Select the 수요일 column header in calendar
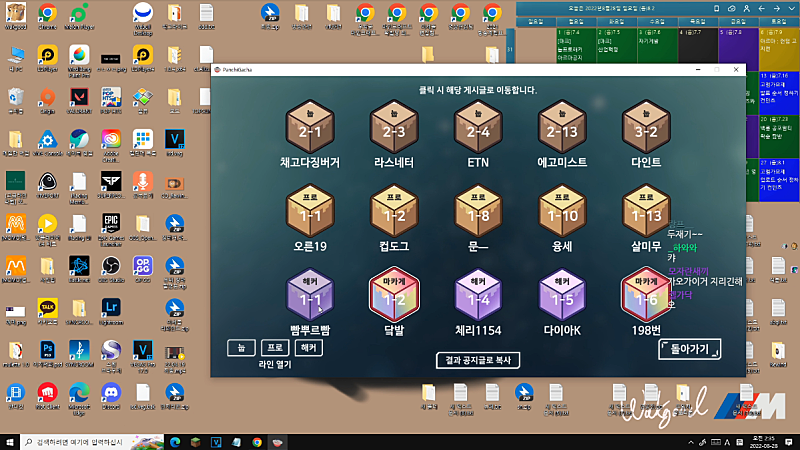Viewport: 800px width, 450px height. click(x=657, y=21)
